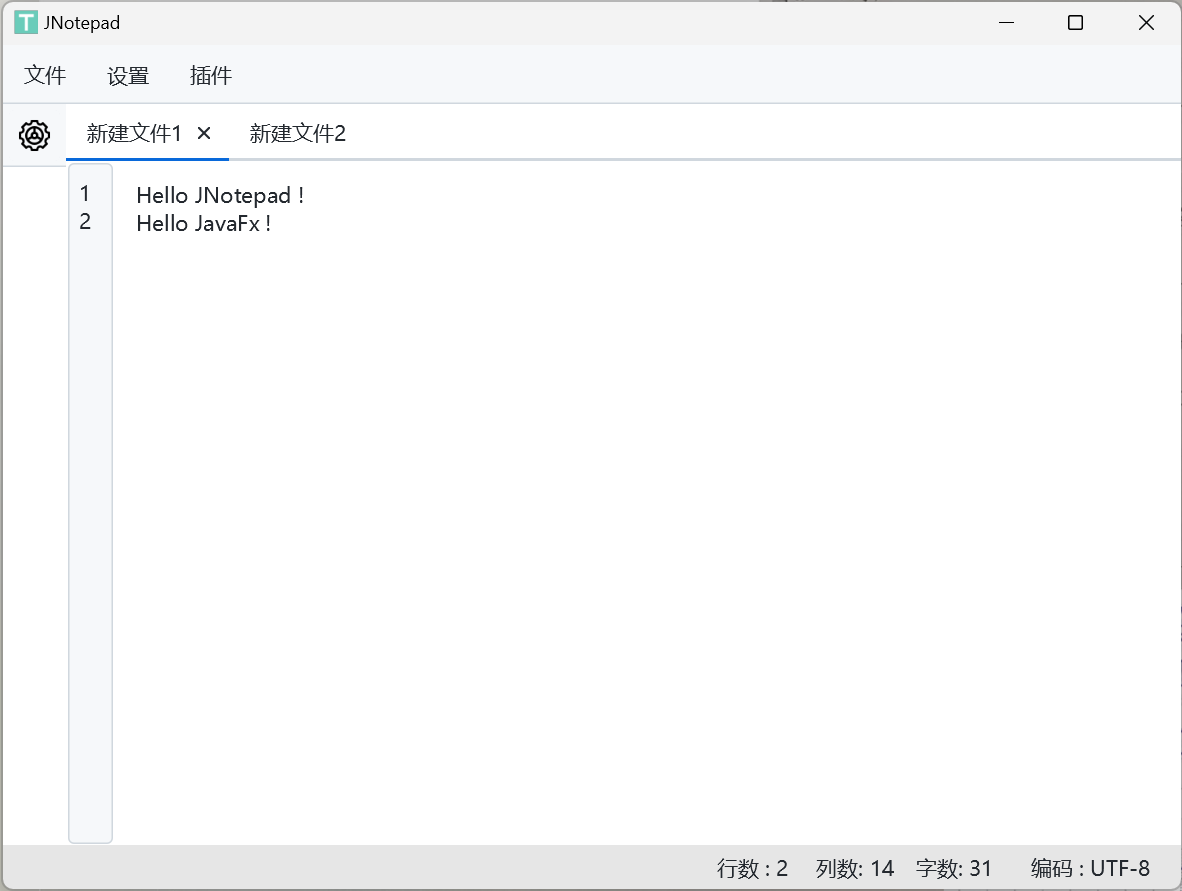
Task: Close the JNotepad window
Action: click(1146, 23)
